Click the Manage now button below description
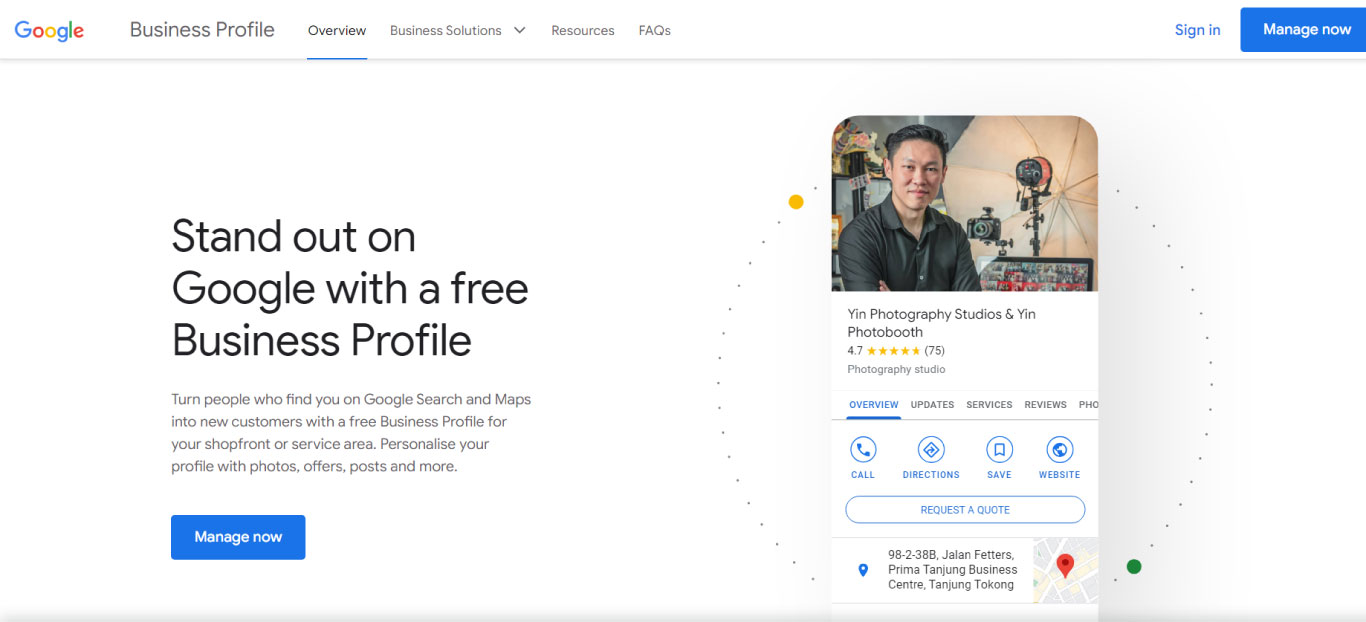 click(x=238, y=537)
